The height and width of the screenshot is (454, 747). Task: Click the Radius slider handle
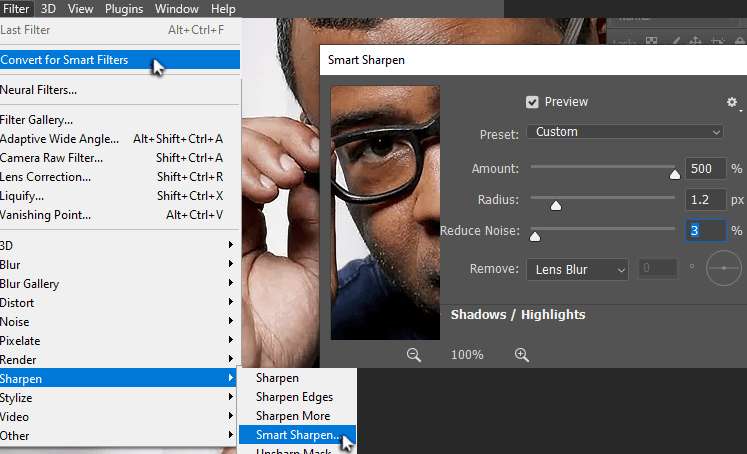(x=556, y=205)
